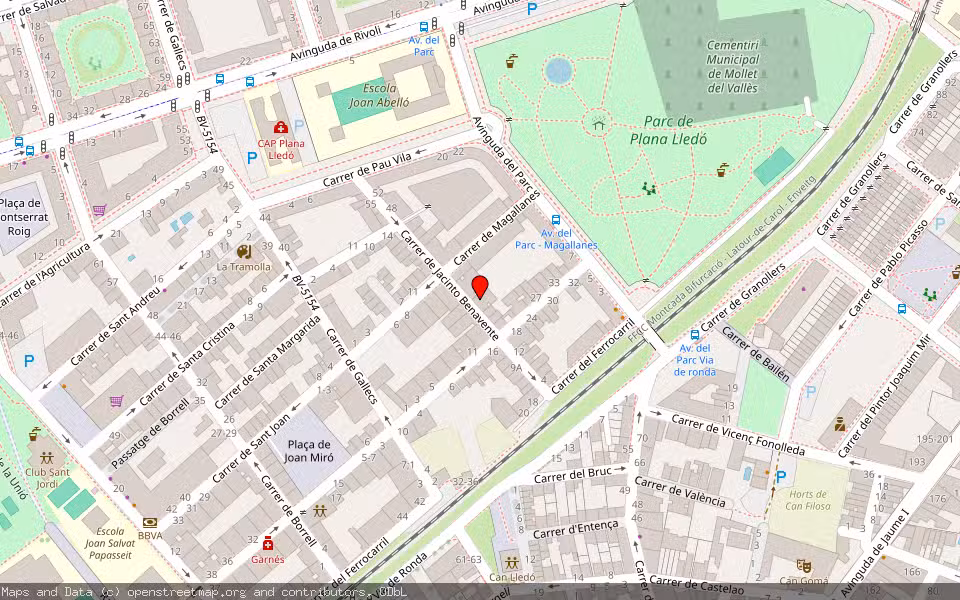Select the community icon below Plaça de Joan Miró
This screenshot has width=960, height=600.
tap(320, 511)
